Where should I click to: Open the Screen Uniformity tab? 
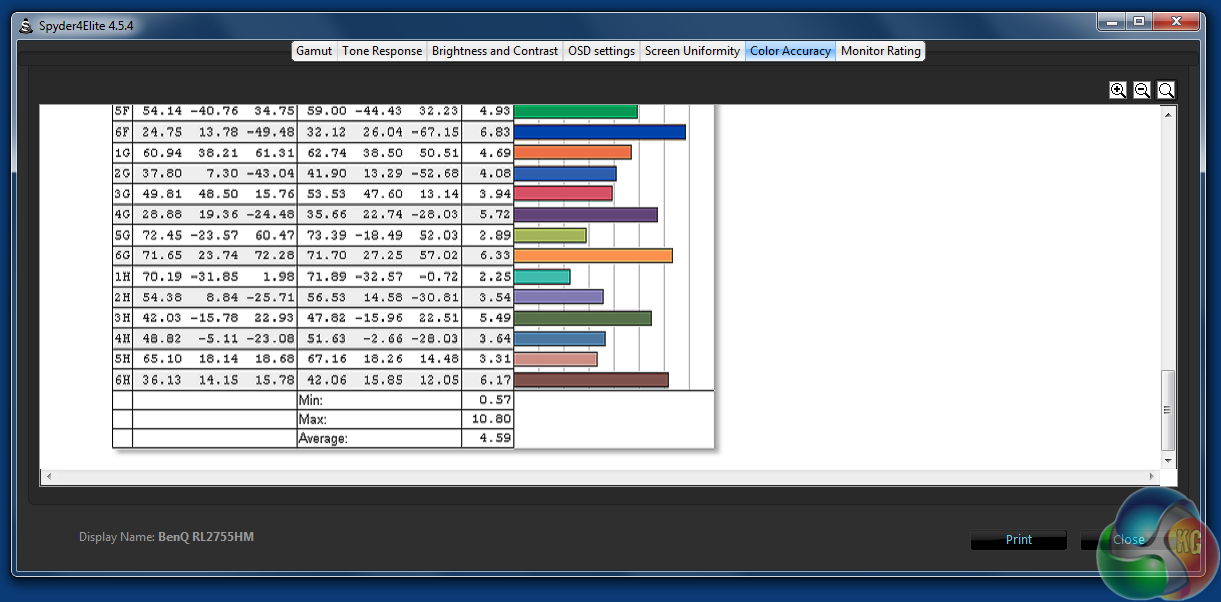692,51
